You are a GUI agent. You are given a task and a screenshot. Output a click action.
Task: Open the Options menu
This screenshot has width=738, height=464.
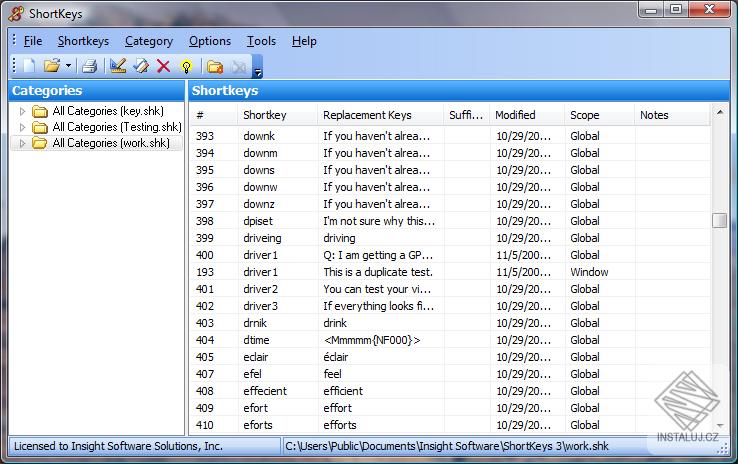click(210, 41)
